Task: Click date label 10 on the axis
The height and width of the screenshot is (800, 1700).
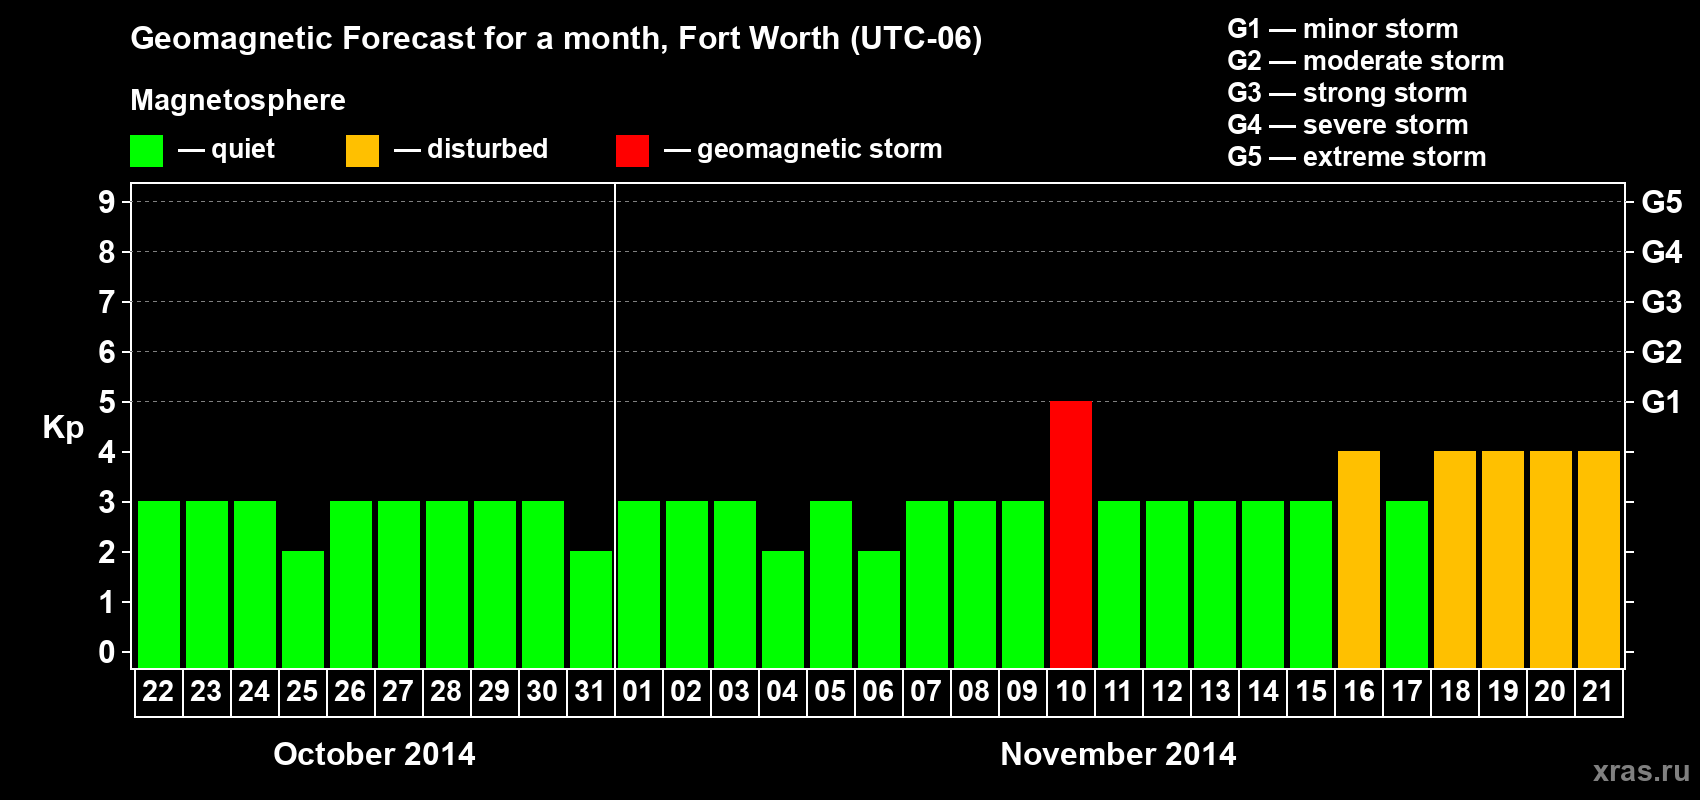Action: coord(1071,692)
